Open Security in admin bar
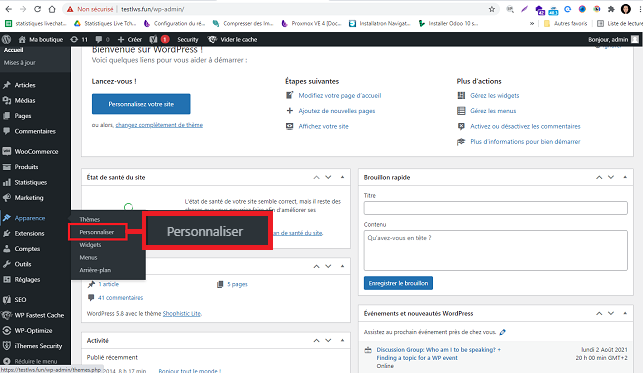 pos(187,39)
